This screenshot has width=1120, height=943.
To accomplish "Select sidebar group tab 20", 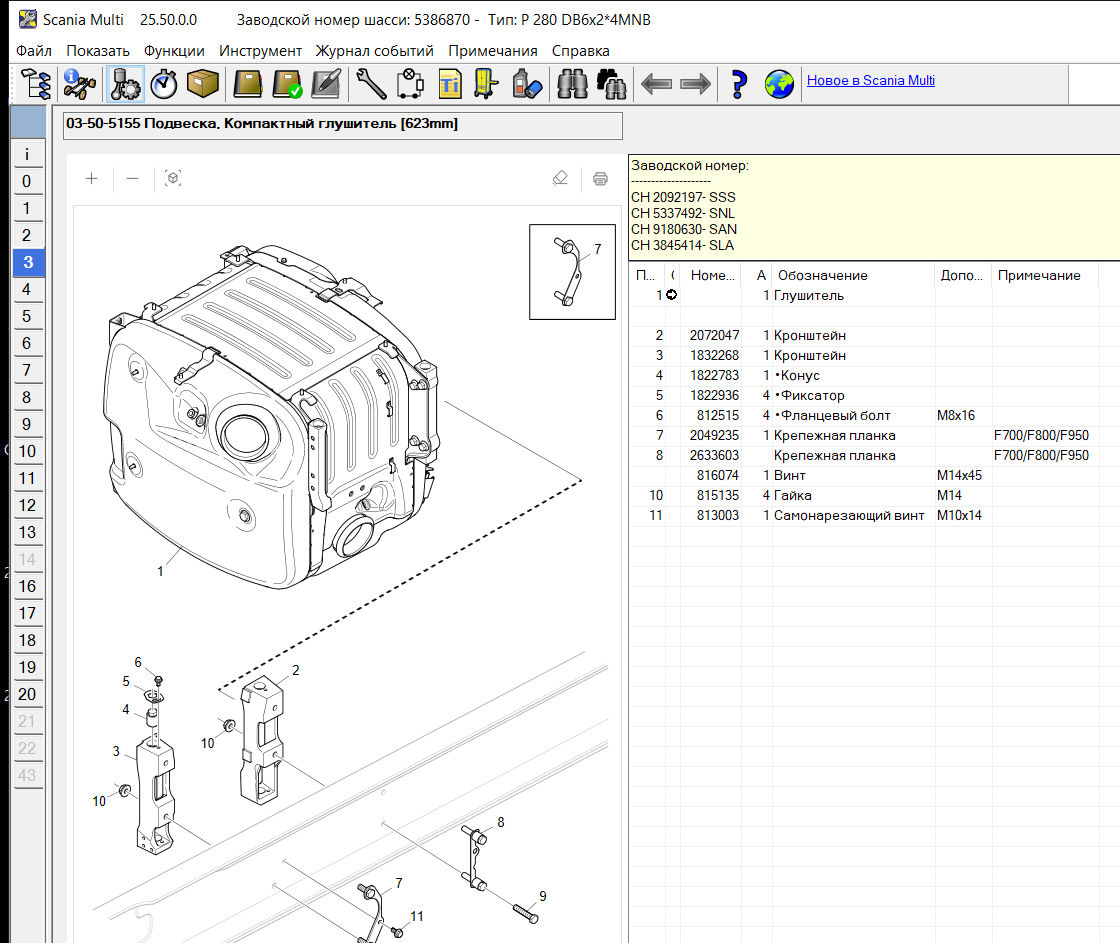I will [x=28, y=694].
